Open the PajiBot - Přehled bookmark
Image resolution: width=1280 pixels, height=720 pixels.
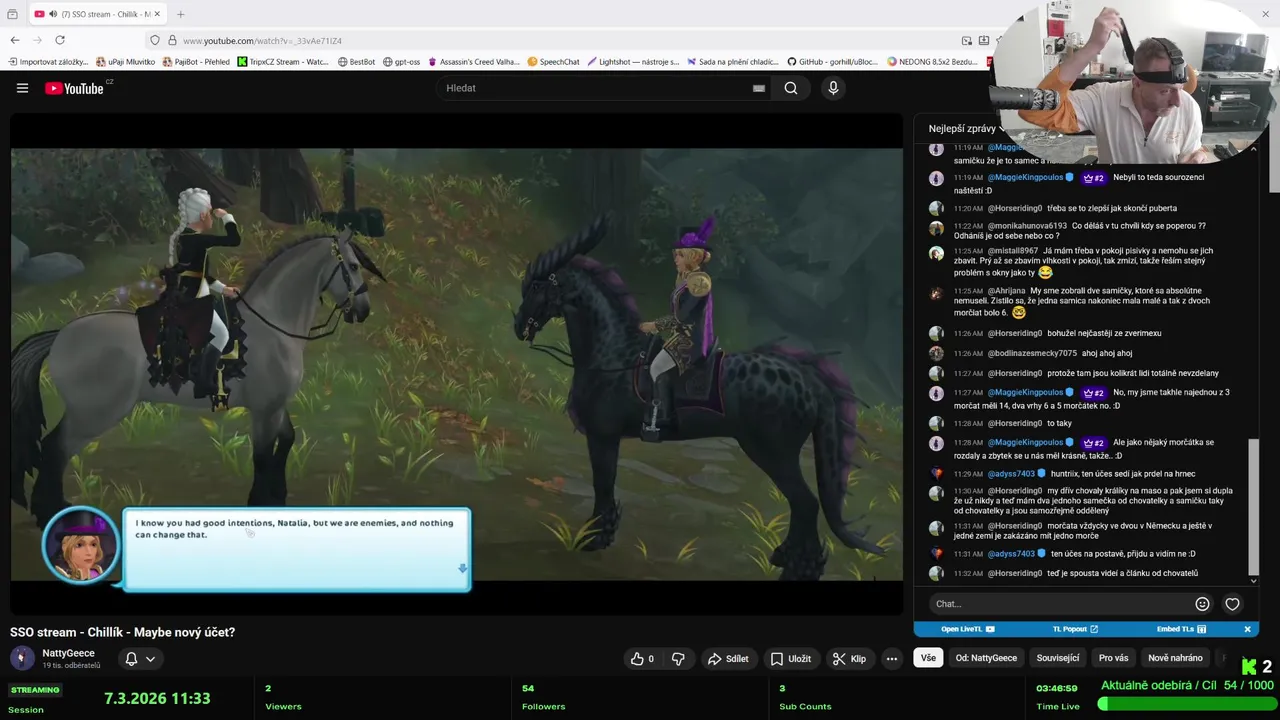pos(196,62)
